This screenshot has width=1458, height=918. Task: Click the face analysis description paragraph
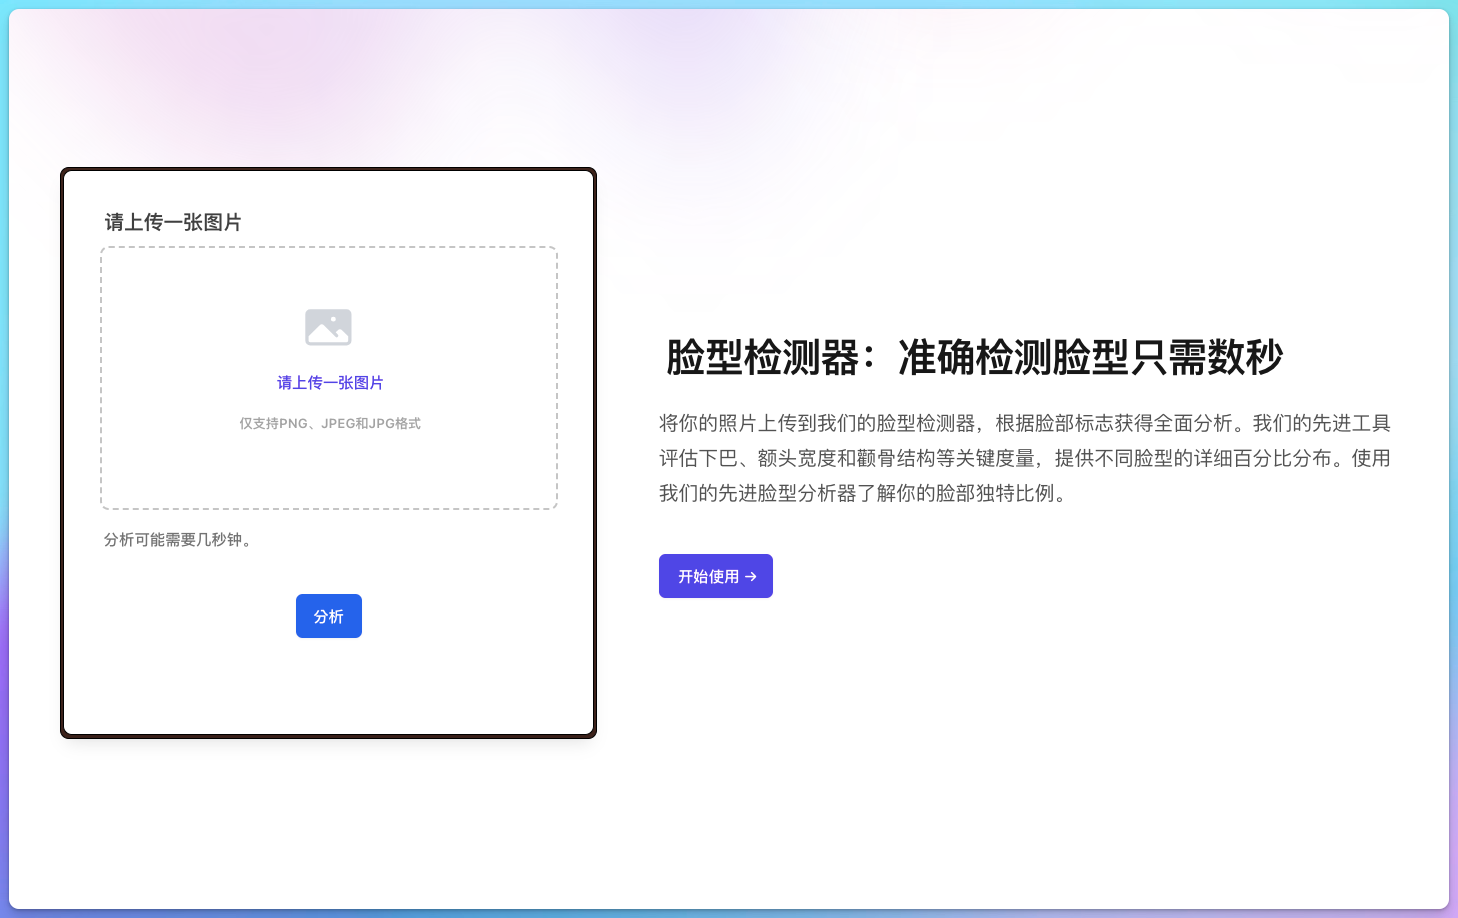(1026, 455)
